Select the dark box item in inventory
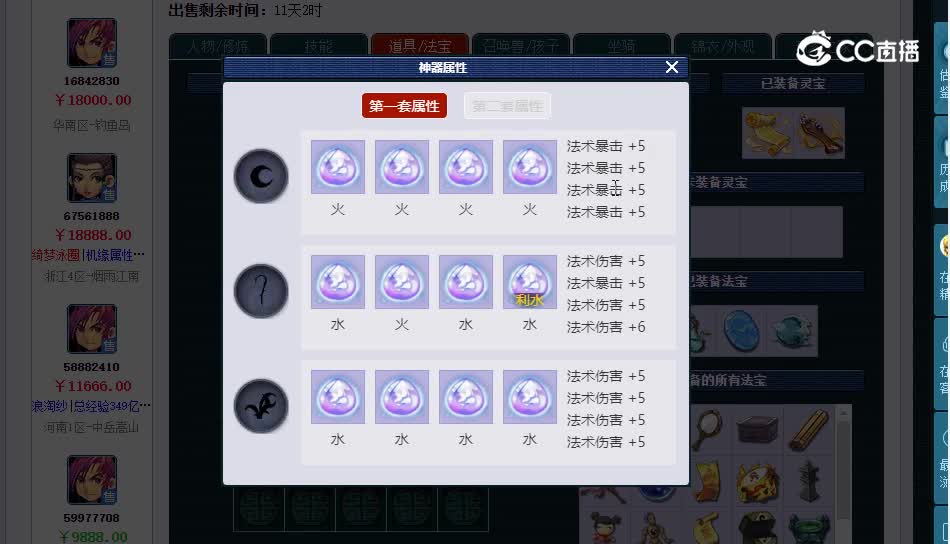Screen dimensions: 950x544 tap(757, 430)
